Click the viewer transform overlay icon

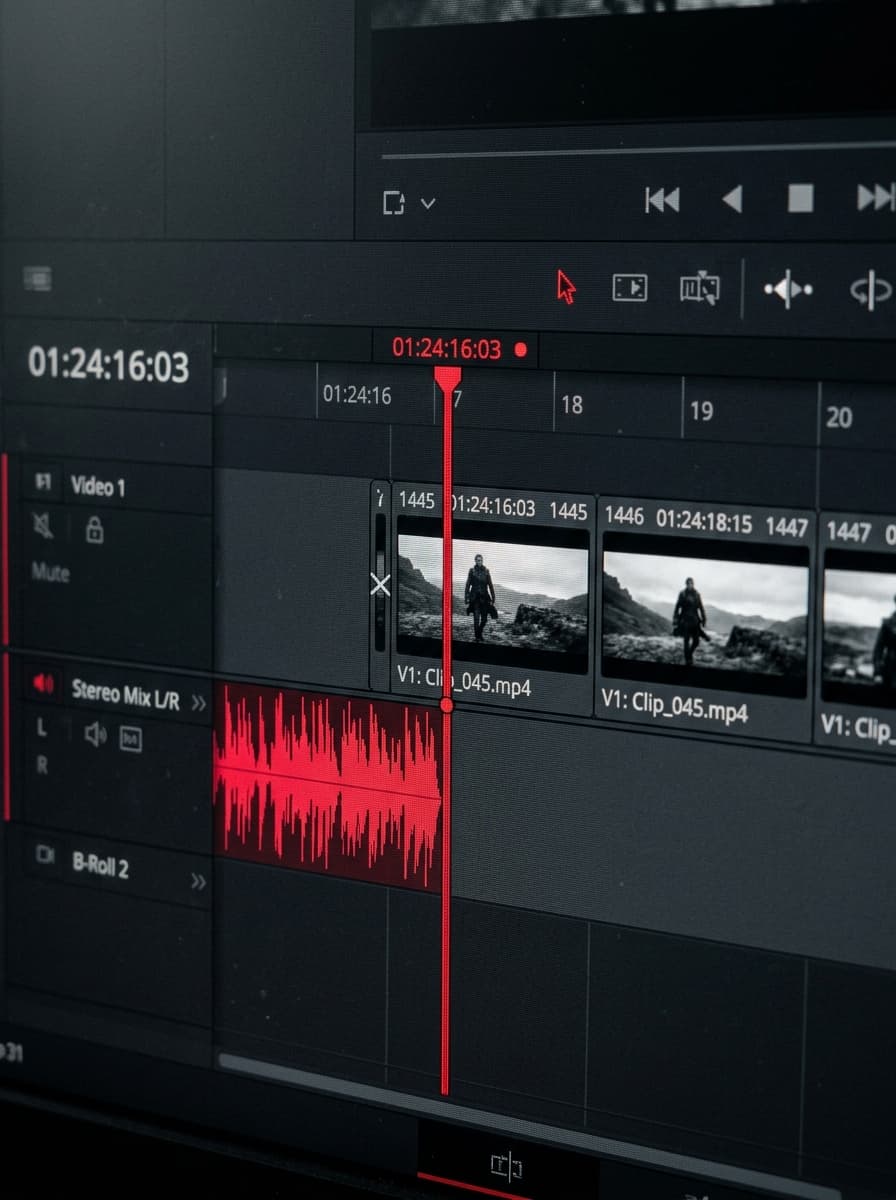(394, 203)
